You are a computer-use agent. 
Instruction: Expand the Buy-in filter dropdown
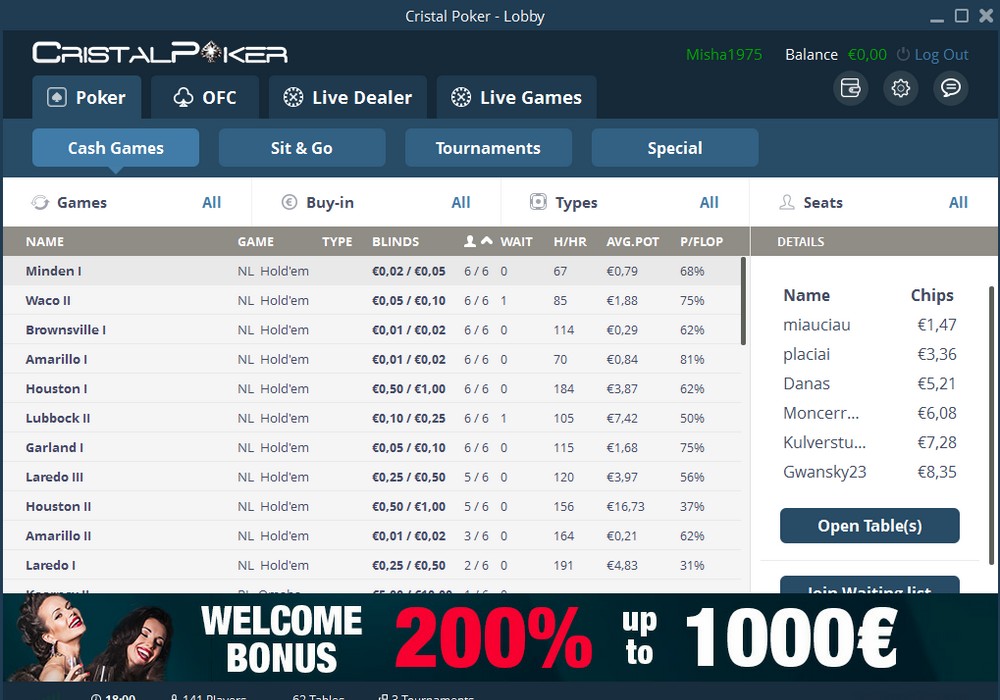click(460, 202)
